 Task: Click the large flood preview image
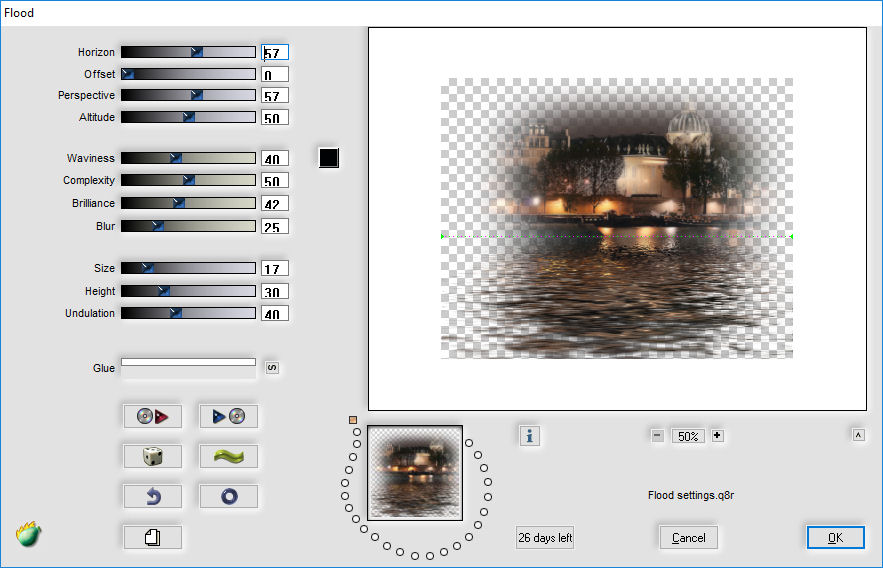(617, 218)
